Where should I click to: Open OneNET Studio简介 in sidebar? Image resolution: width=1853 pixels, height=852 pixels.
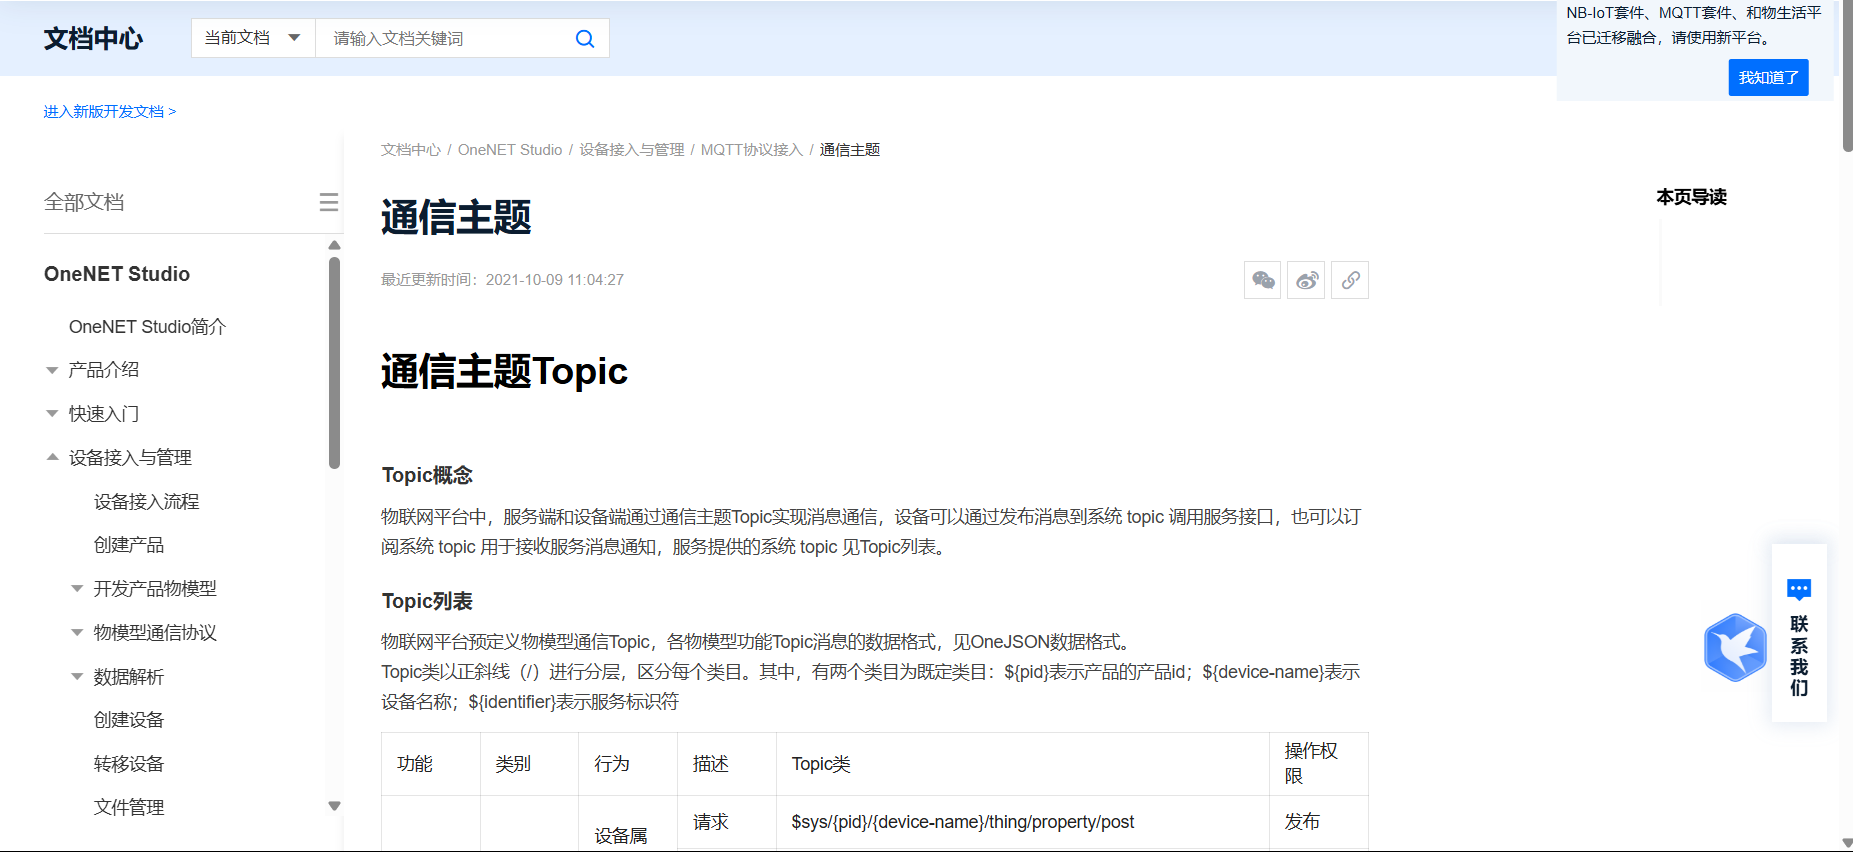coord(148,327)
